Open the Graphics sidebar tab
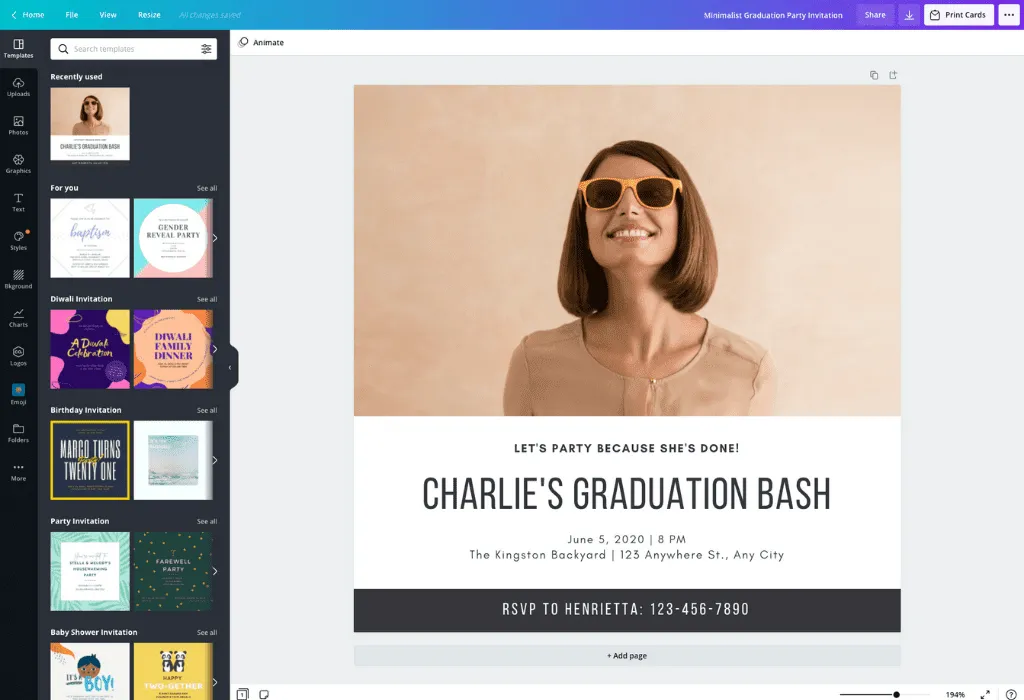Image resolution: width=1024 pixels, height=700 pixels. point(18,165)
